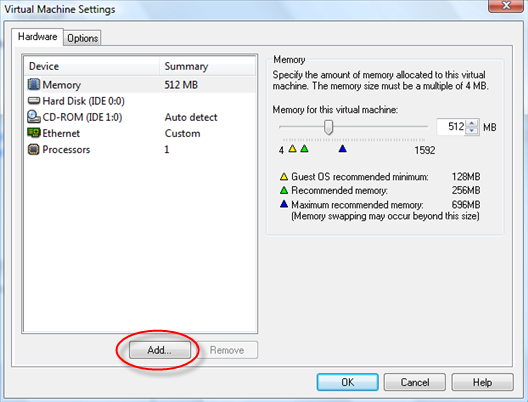Image resolution: width=528 pixels, height=402 pixels.
Task: Click the CD-ROM disc icon
Action: 34,116
